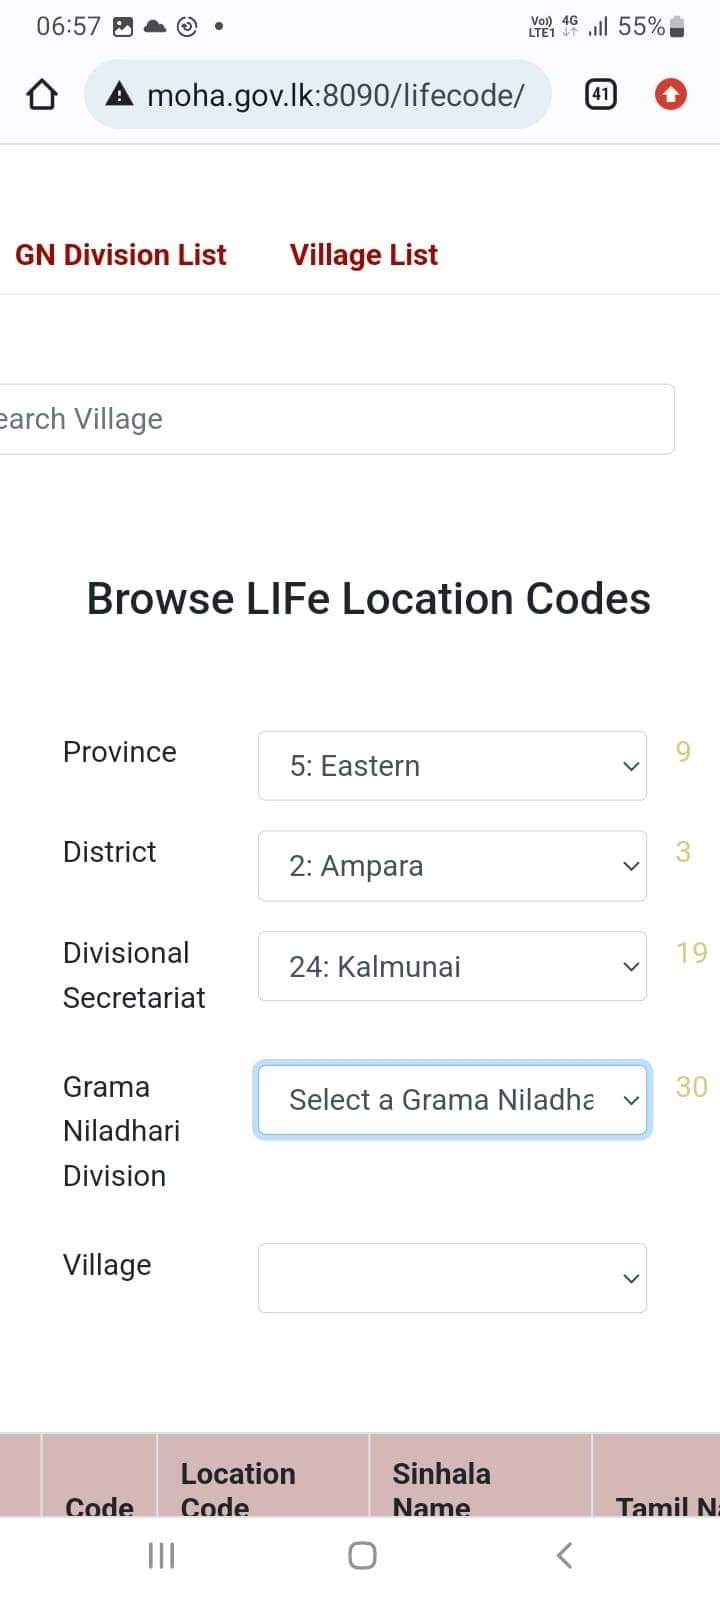
Task: Switch to the GN Division List tab
Action: [121, 255]
